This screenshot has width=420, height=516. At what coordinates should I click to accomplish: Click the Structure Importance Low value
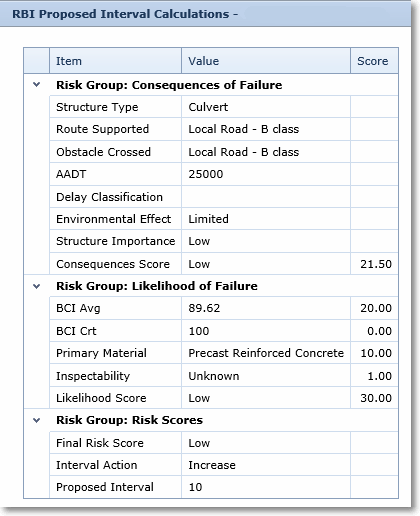click(199, 241)
